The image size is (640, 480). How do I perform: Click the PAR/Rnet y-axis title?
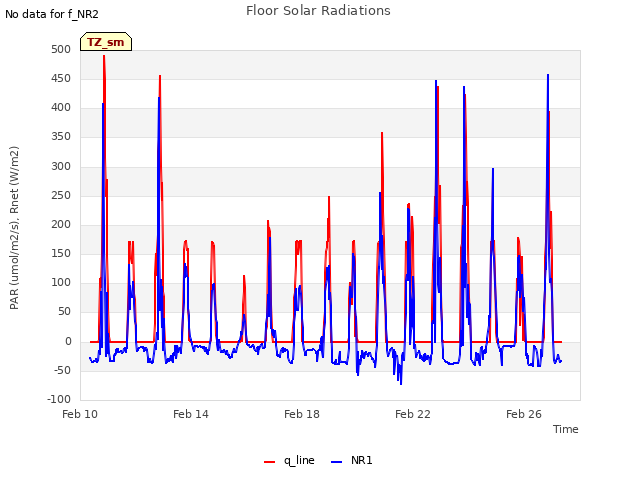14,228
